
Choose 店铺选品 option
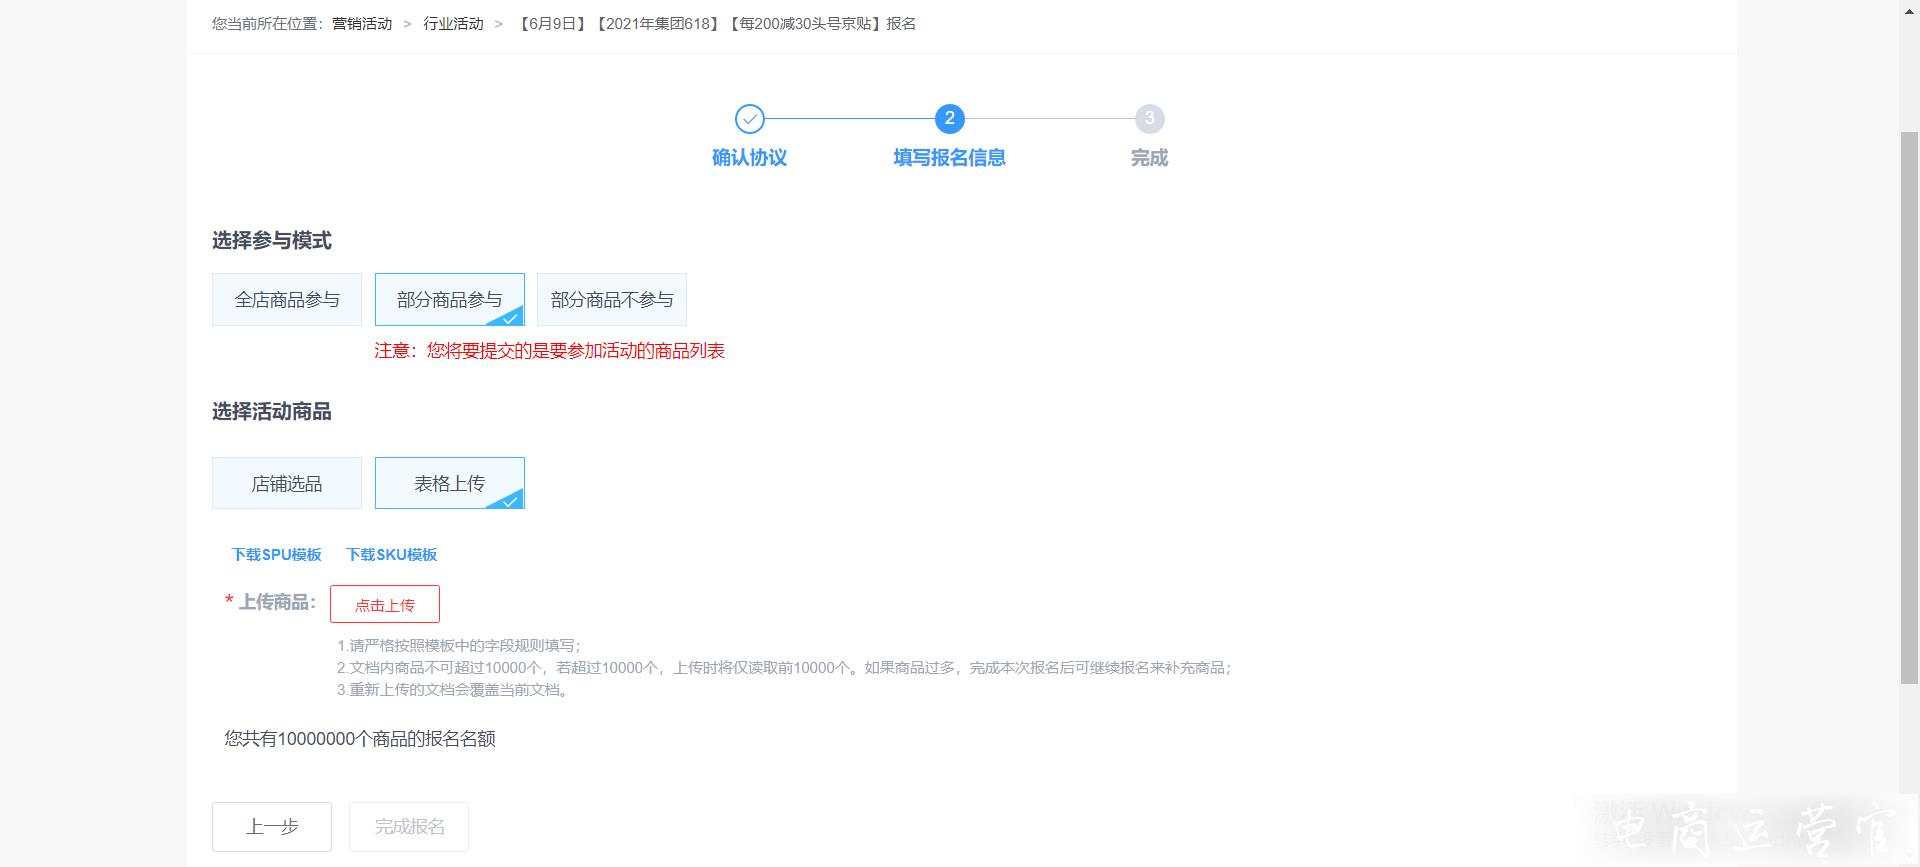287,484
